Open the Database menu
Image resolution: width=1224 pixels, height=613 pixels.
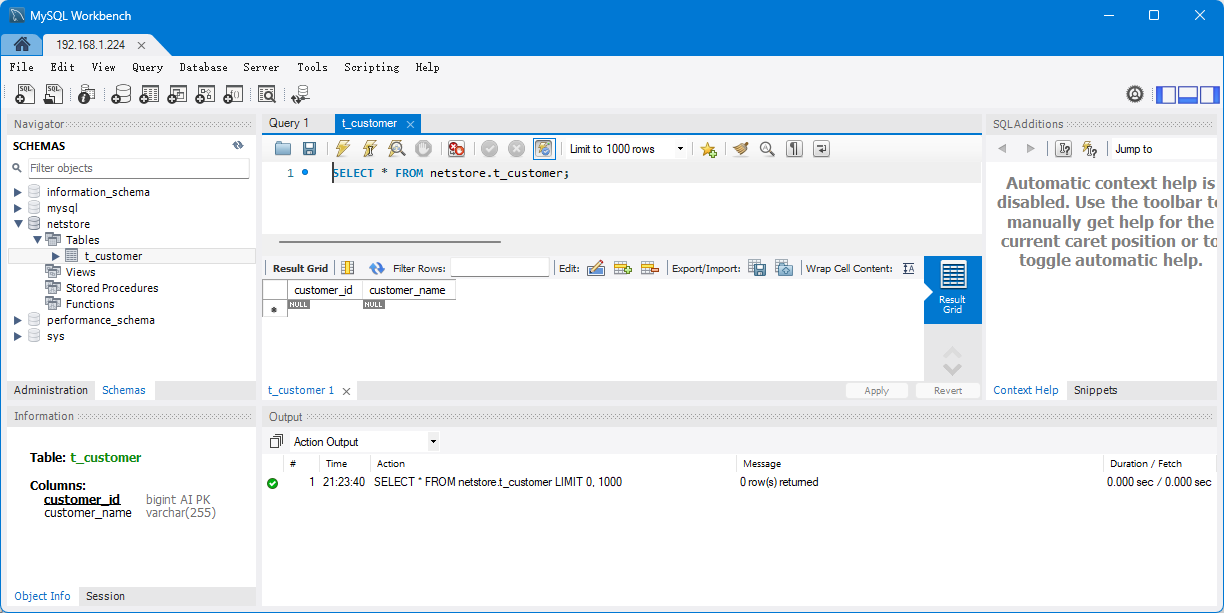coord(203,67)
